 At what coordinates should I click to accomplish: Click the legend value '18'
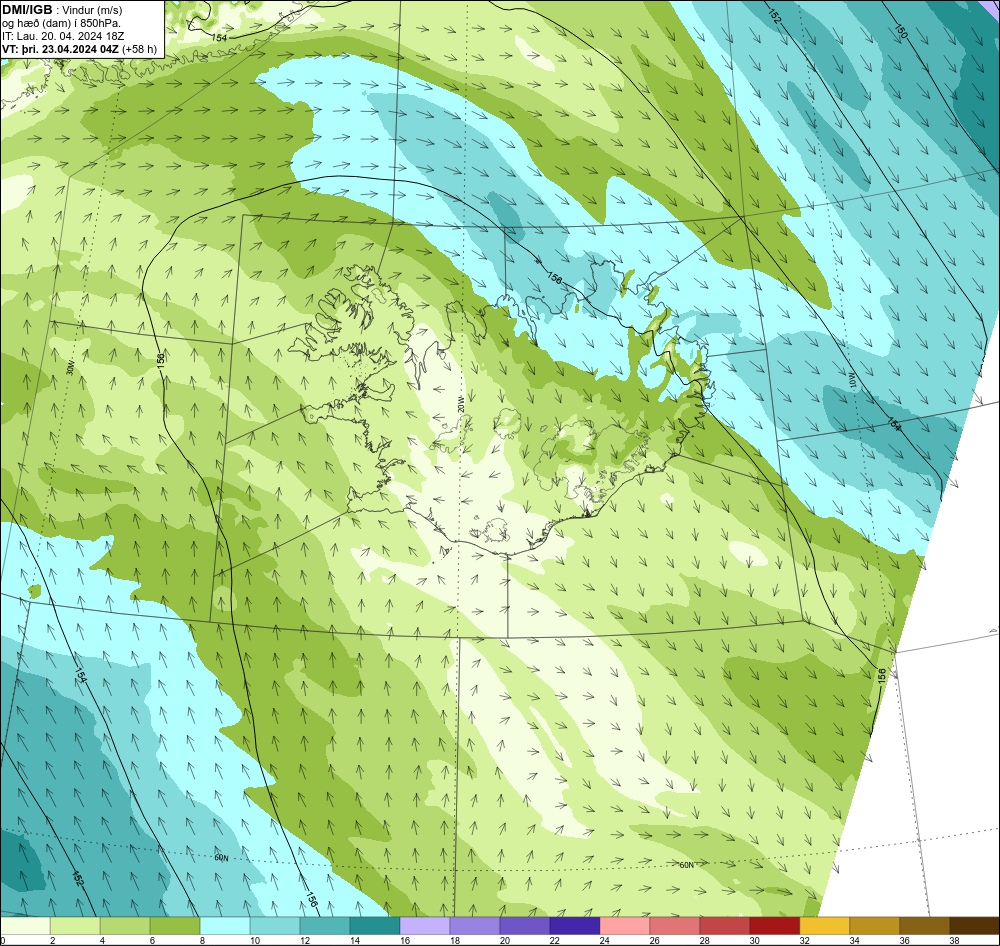click(x=455, y=940)
